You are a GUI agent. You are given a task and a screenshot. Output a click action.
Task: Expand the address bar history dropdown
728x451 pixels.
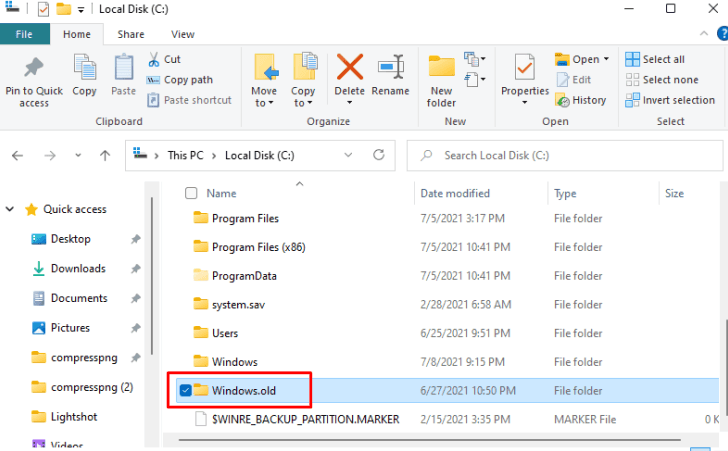(x=350, y=156)
